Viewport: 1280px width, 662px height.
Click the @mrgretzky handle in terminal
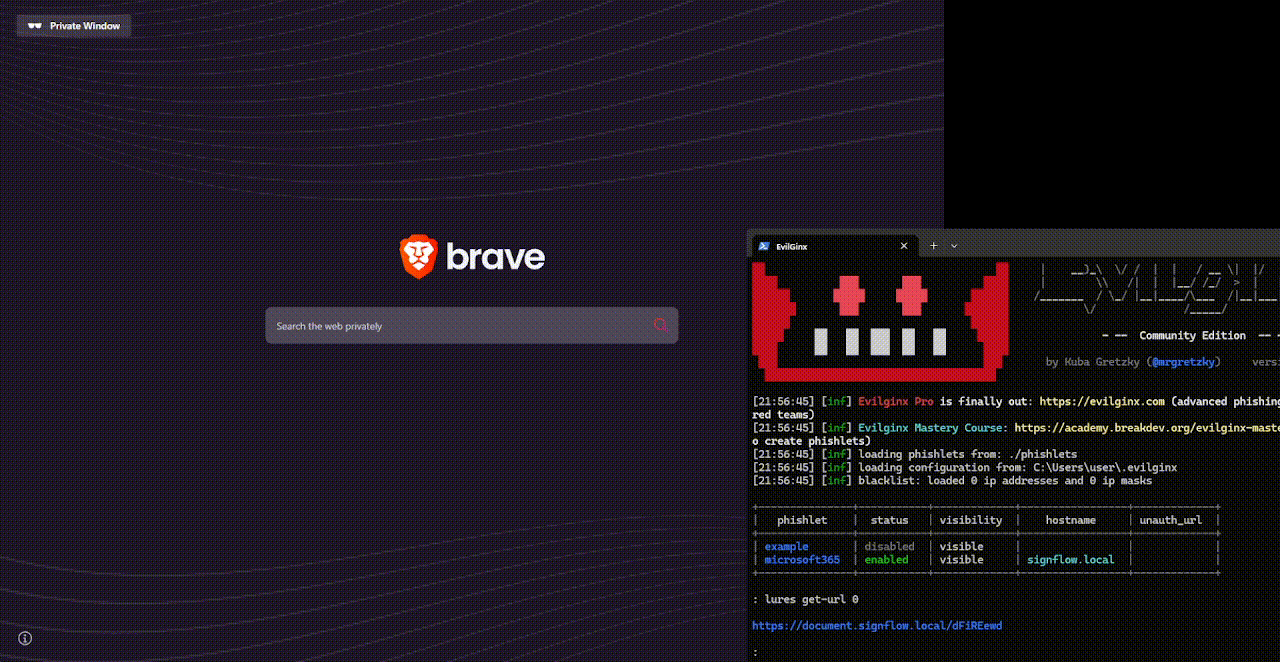1184,362
